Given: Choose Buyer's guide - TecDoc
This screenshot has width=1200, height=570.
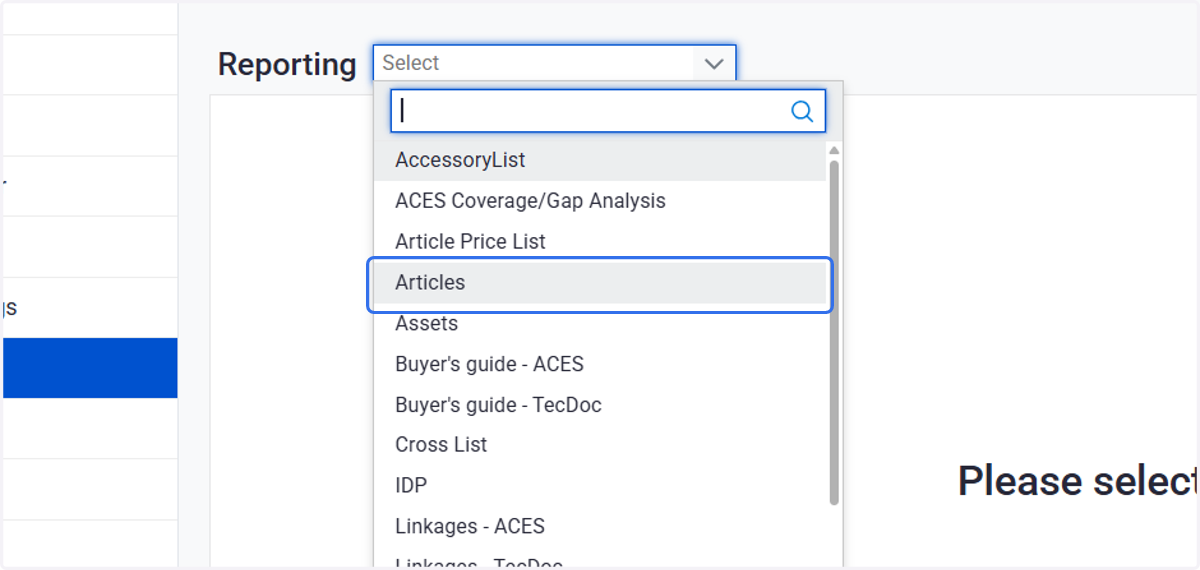Looking at the screenshot, I should coord(601,405).
